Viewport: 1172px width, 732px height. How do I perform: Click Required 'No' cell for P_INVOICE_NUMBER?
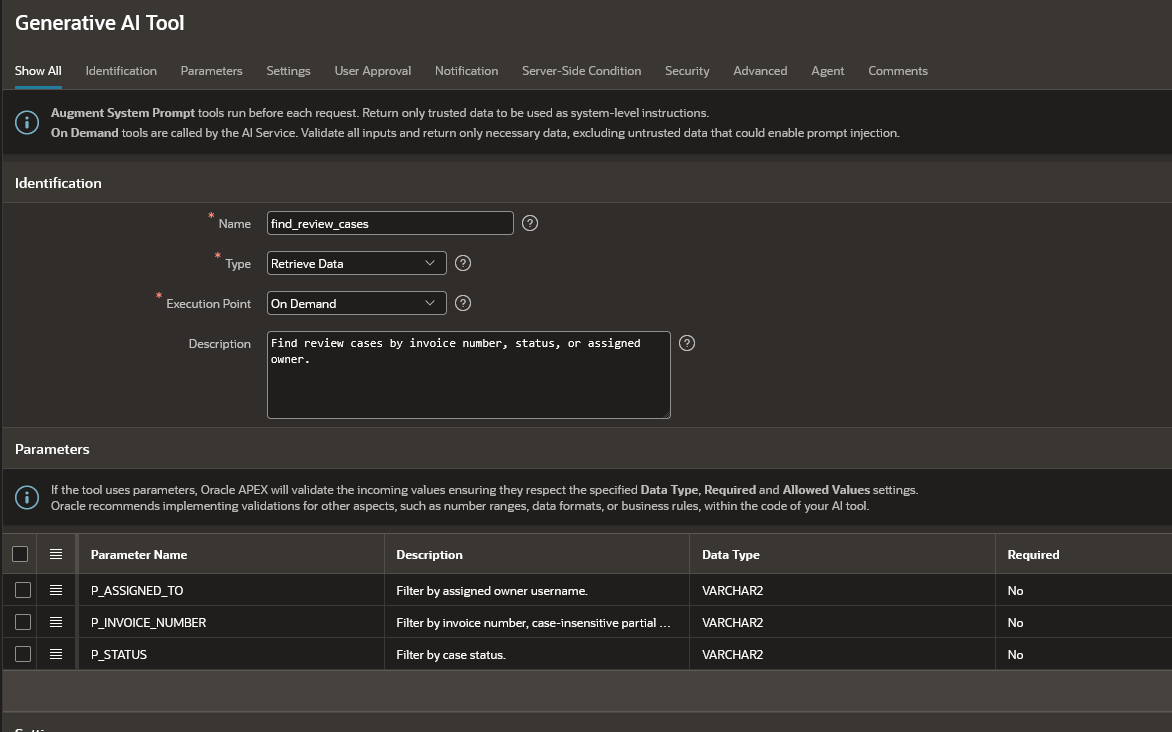coord(1084,622)
